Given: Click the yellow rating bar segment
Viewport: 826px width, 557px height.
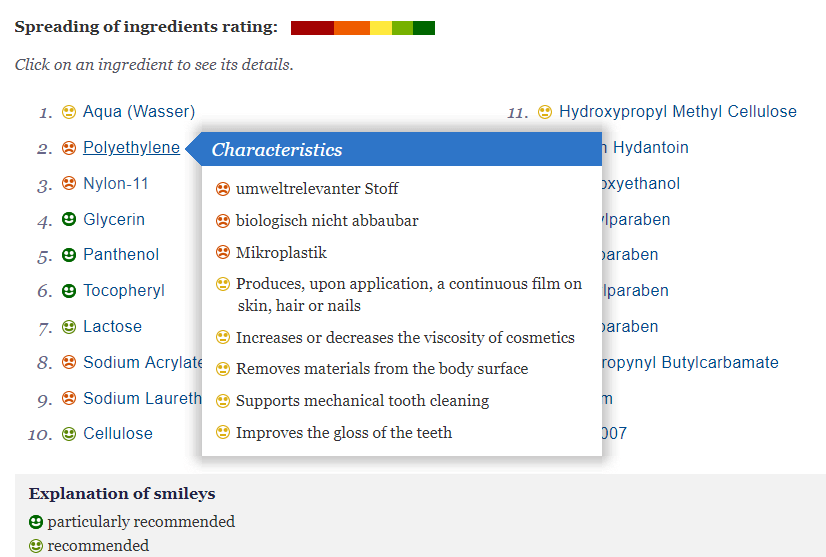Looking at the screenshot, I should tap(381, 28).
